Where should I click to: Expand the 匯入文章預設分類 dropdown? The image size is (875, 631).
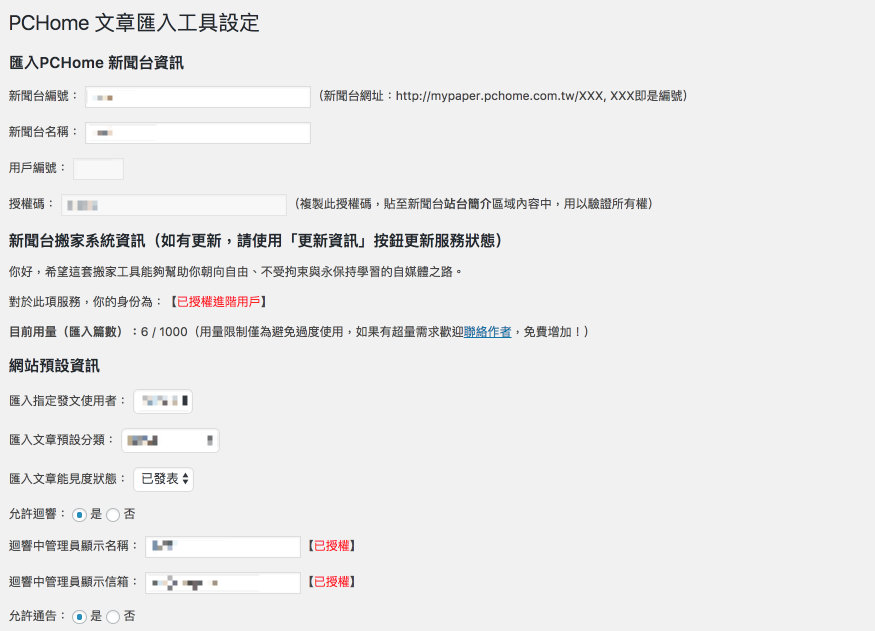(170, 440)
